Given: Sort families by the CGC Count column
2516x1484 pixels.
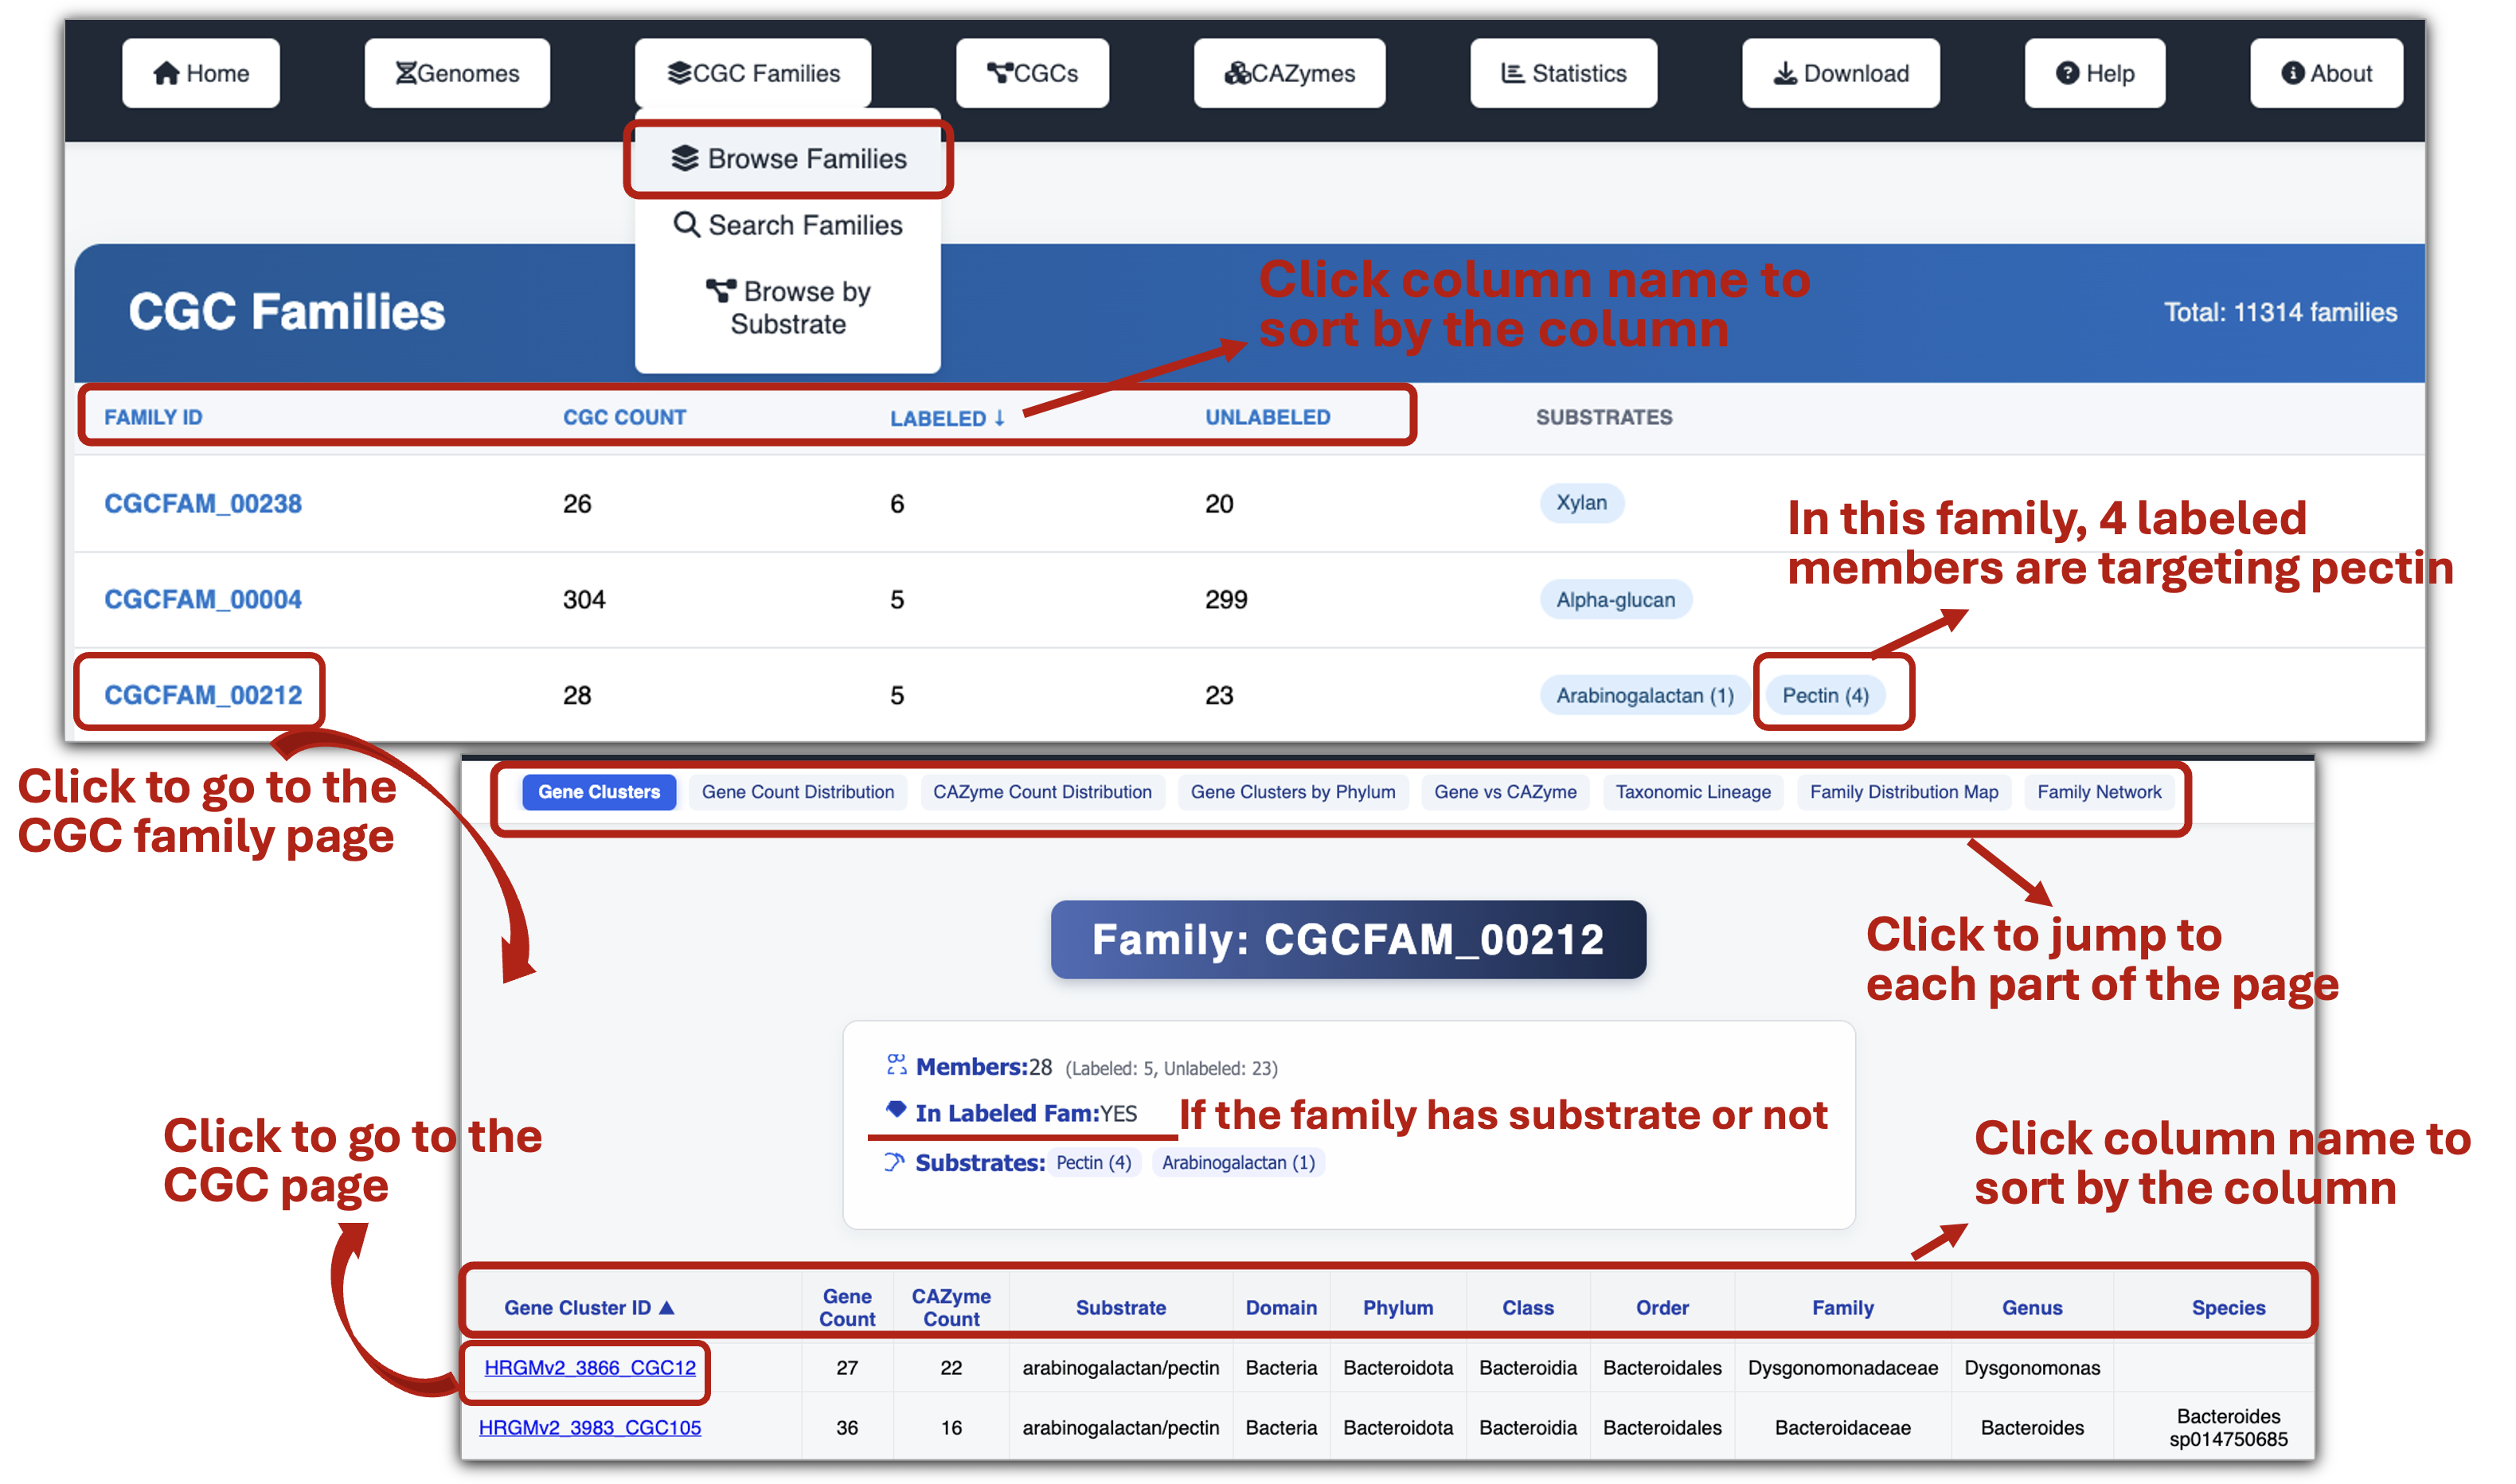Looking at the screenshot, I should 624,418.
